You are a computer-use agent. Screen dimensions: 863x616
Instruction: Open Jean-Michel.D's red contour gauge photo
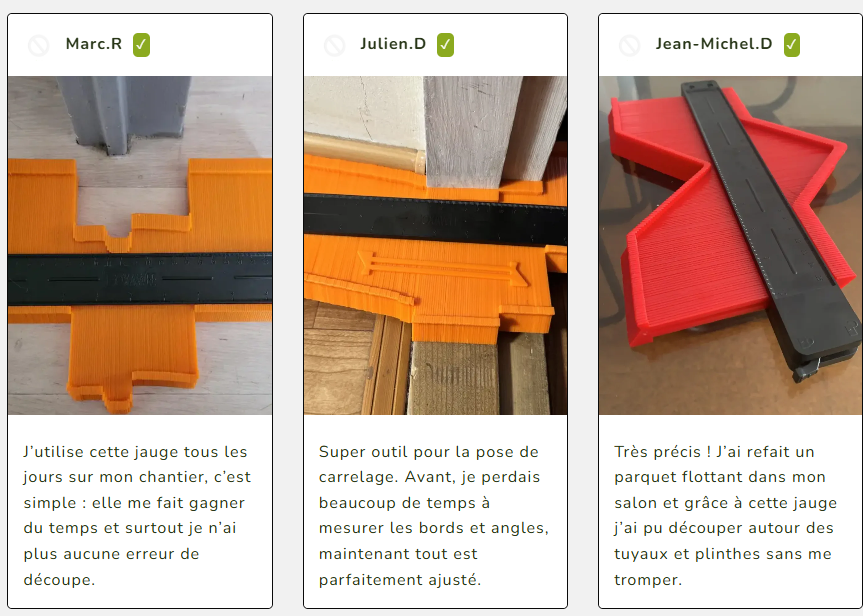point(730,245)
